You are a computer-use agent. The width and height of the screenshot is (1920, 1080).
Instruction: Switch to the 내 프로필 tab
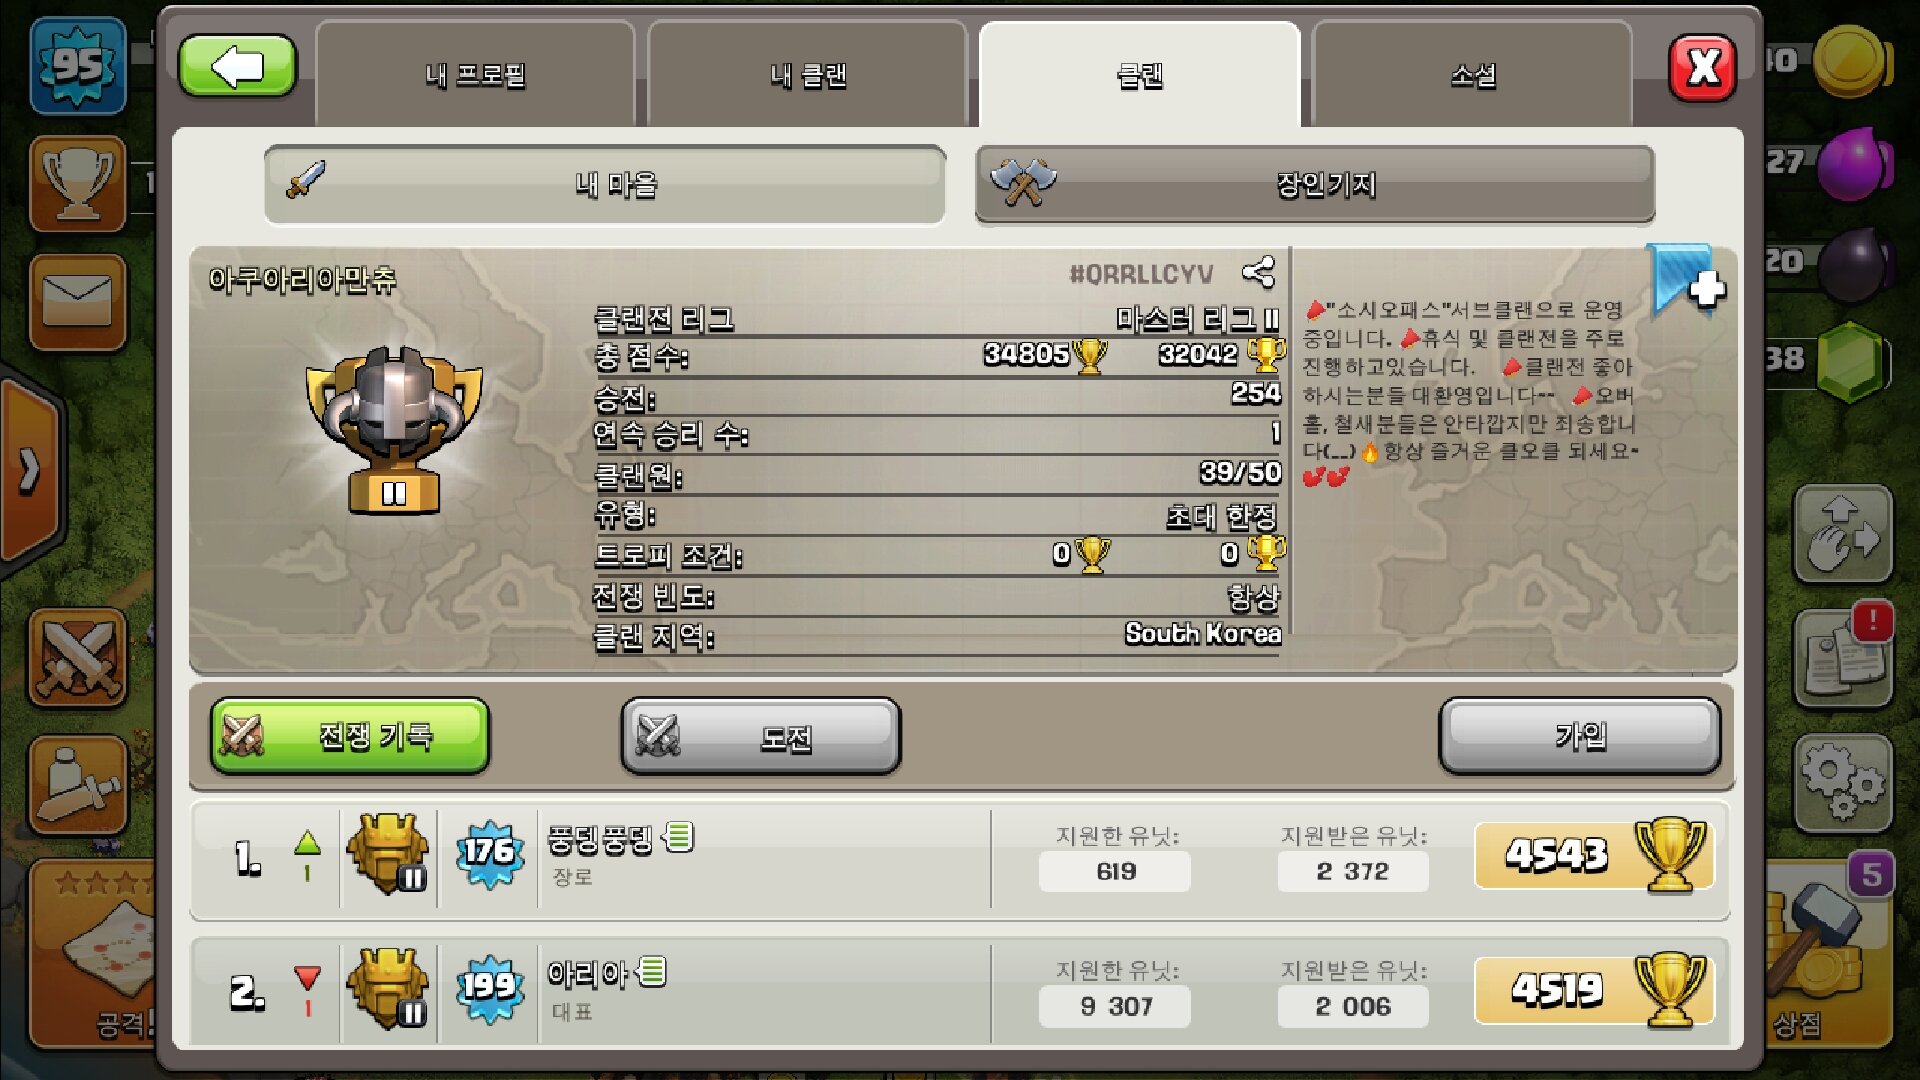click(476, 75)
